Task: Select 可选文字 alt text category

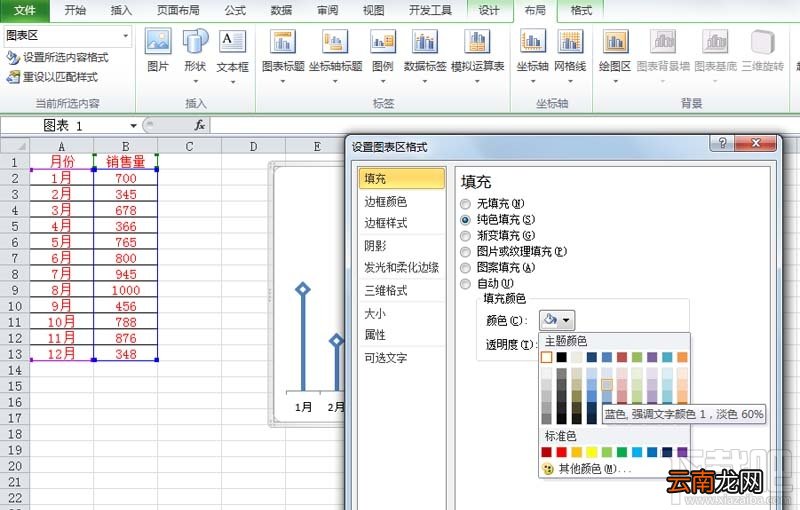Action: point(402,358)
